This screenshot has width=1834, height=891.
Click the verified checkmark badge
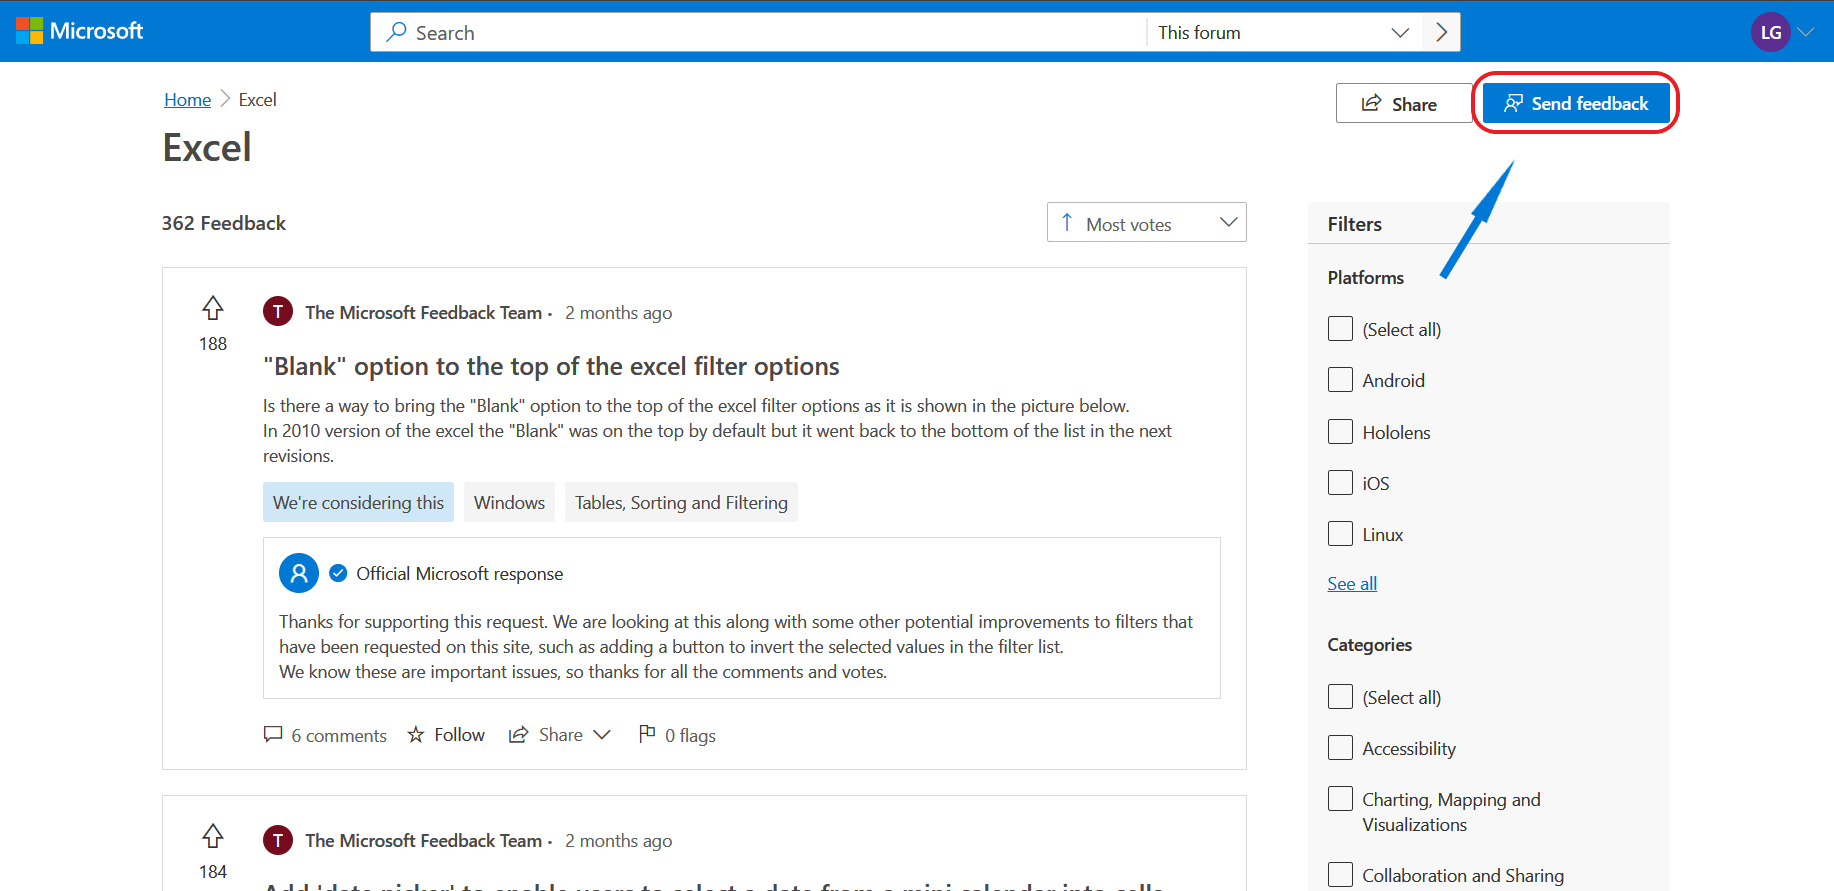point(338,573)
